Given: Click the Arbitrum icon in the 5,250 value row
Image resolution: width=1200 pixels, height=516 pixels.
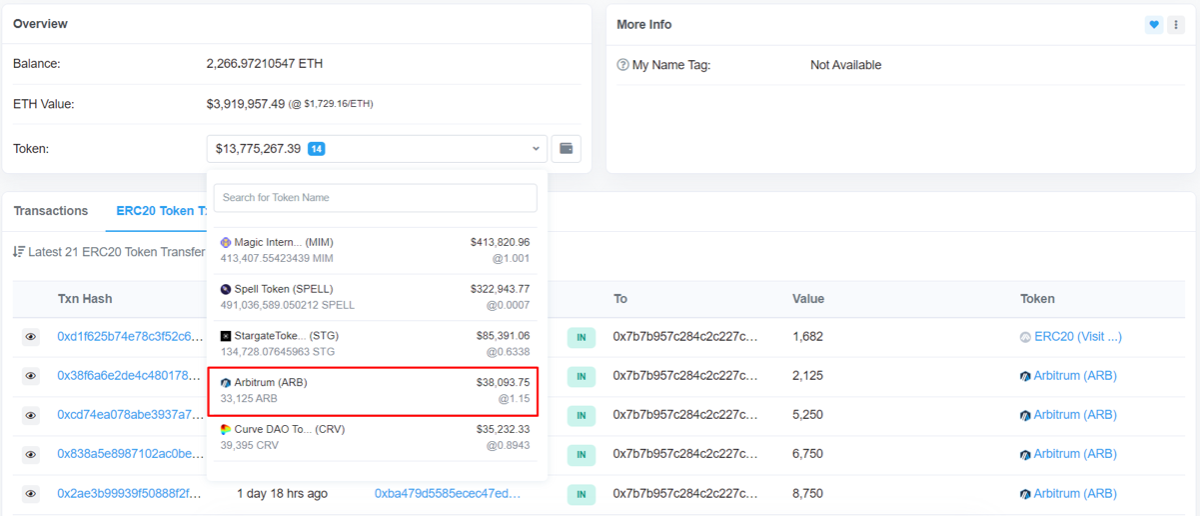Looking at the screenshot, I should (x=1025, y=415).
